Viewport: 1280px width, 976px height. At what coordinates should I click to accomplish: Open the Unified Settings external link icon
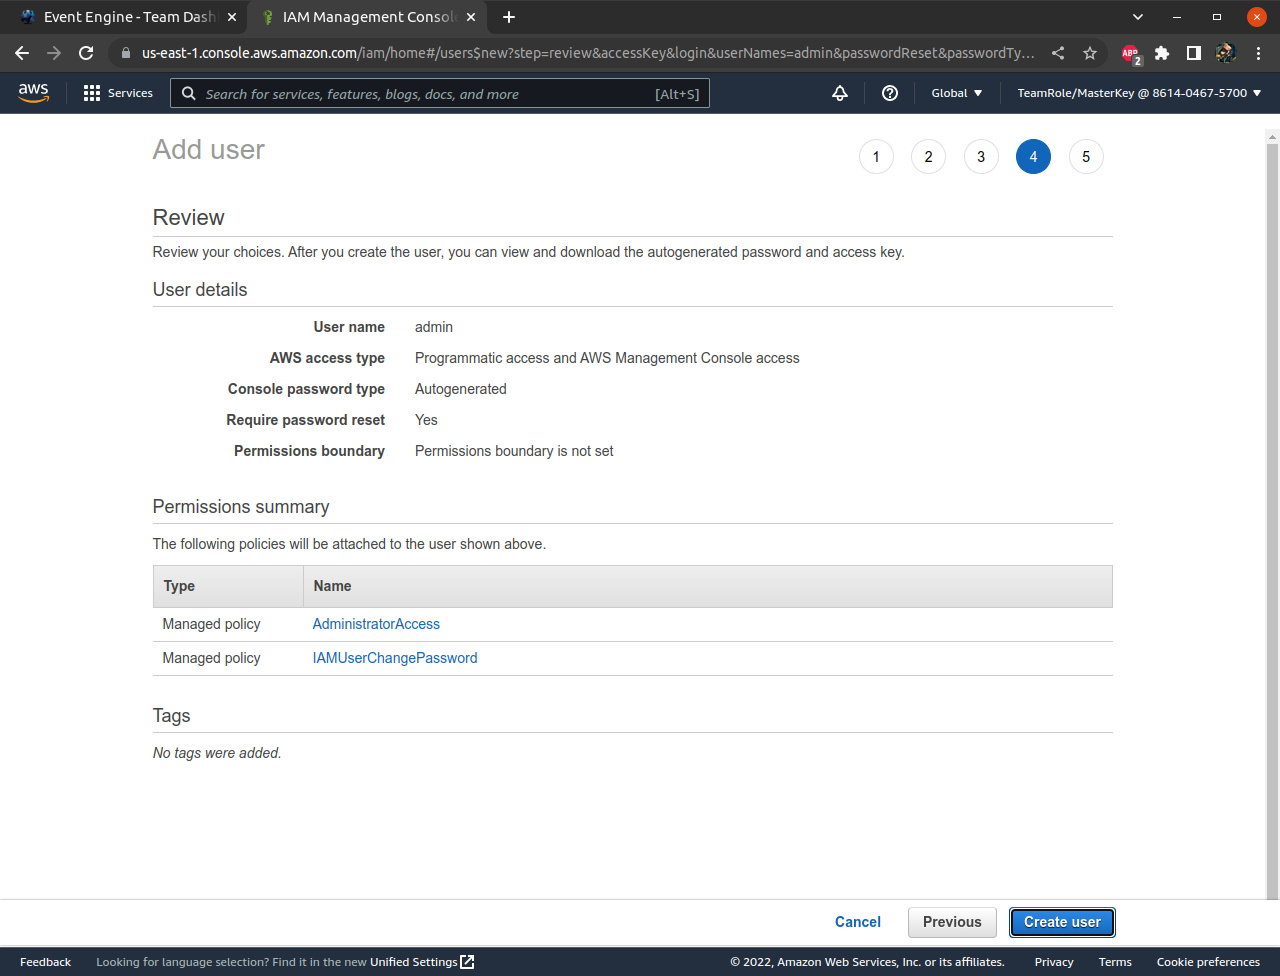[467, 962]
